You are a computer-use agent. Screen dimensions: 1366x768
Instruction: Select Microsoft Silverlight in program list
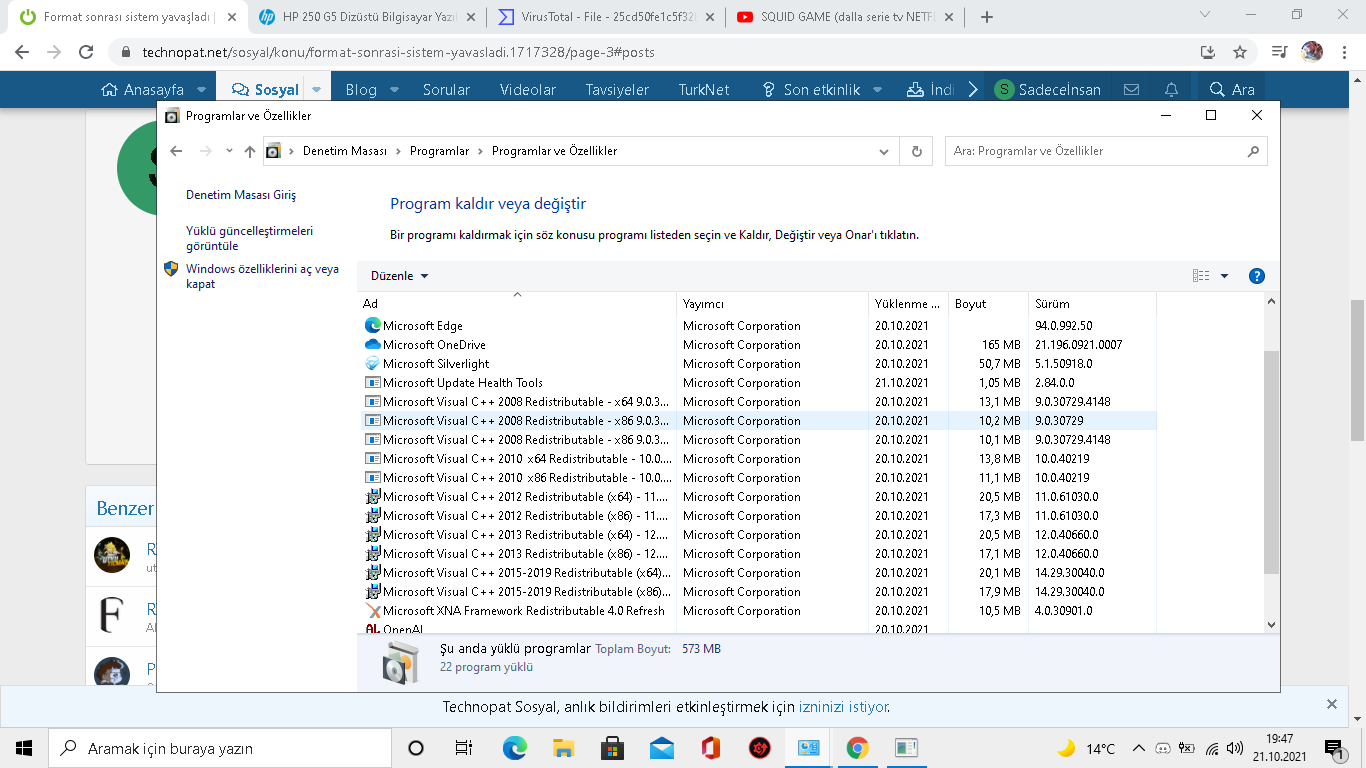point(757,364)
